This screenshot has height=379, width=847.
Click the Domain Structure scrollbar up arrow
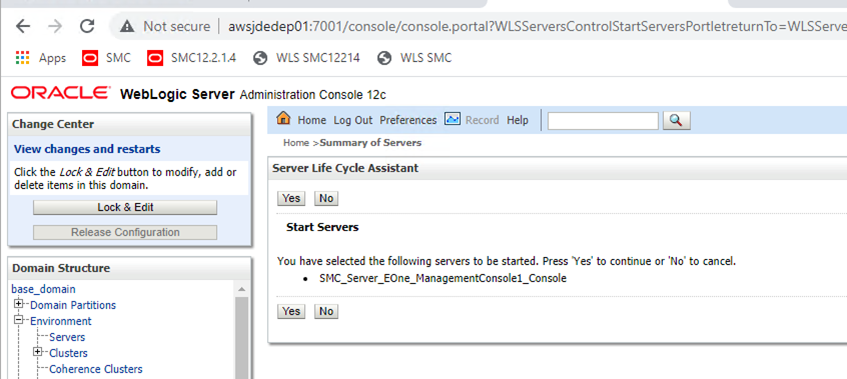coord(241,289)
